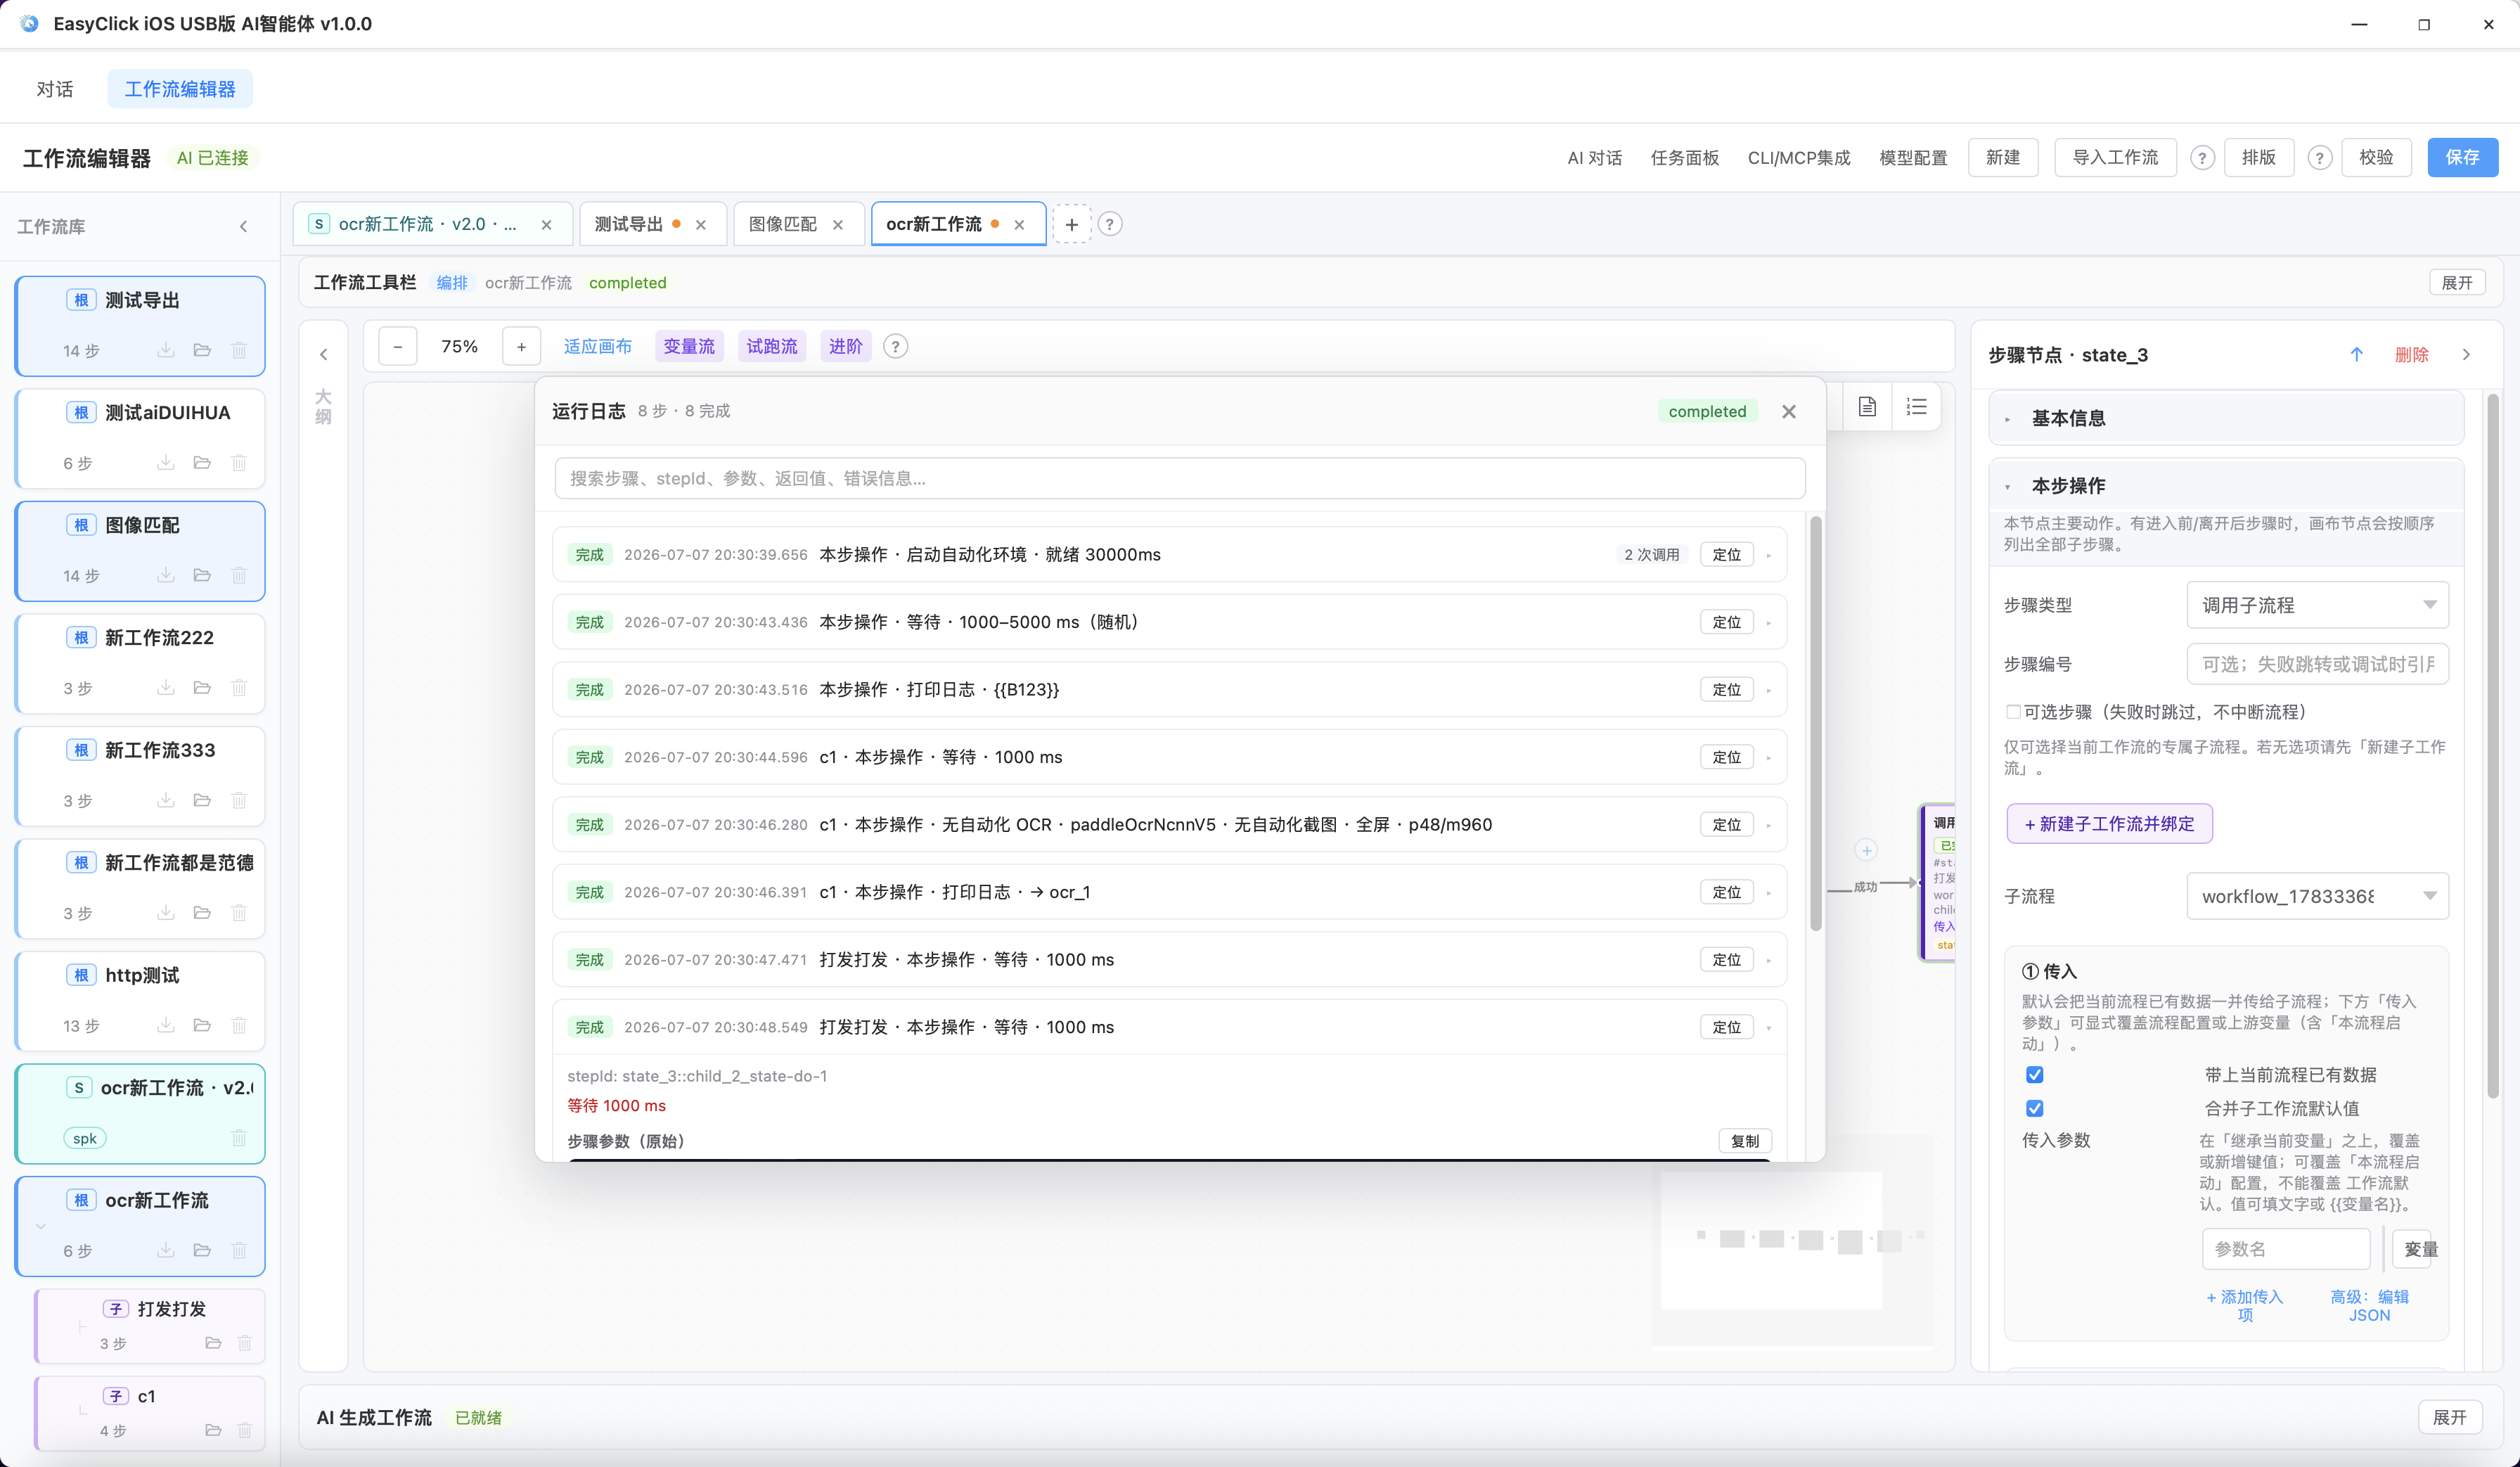Open the tab bar help question mark
This screenshot has height=1467, width=2520.
click(1110, 224)
